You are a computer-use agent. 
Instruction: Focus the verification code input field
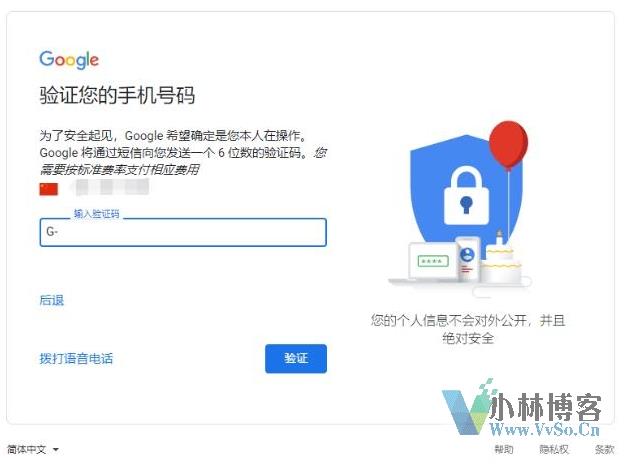coord(183,232)
